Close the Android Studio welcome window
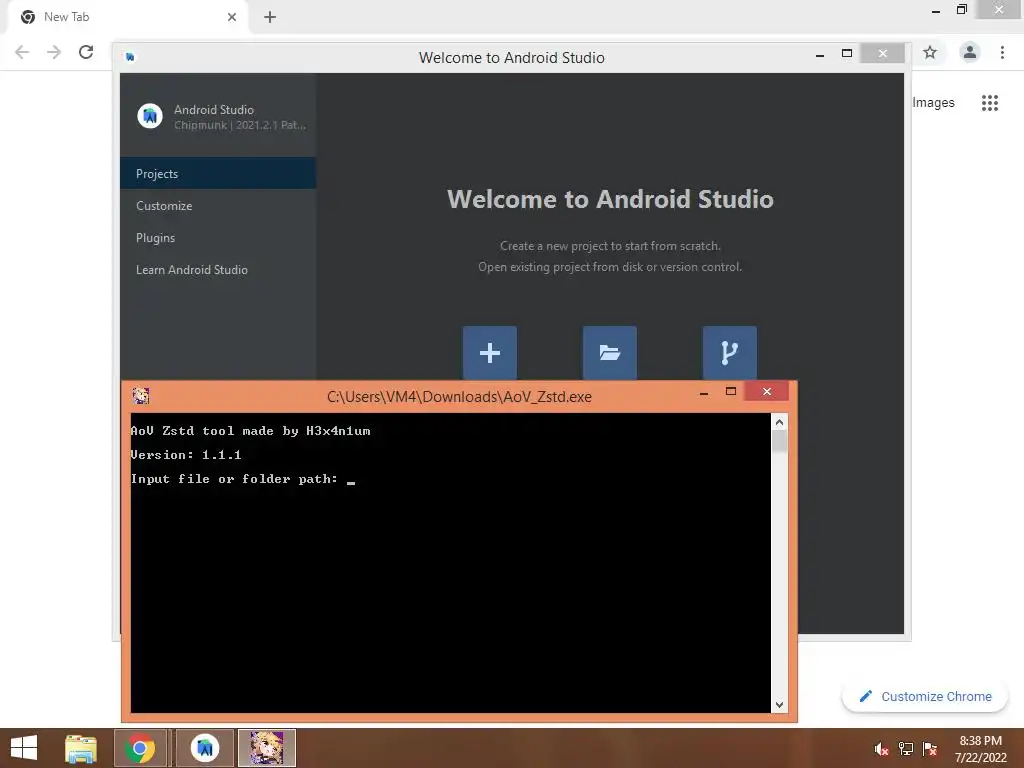The image size is (1024, 768). tap(882, 54)
